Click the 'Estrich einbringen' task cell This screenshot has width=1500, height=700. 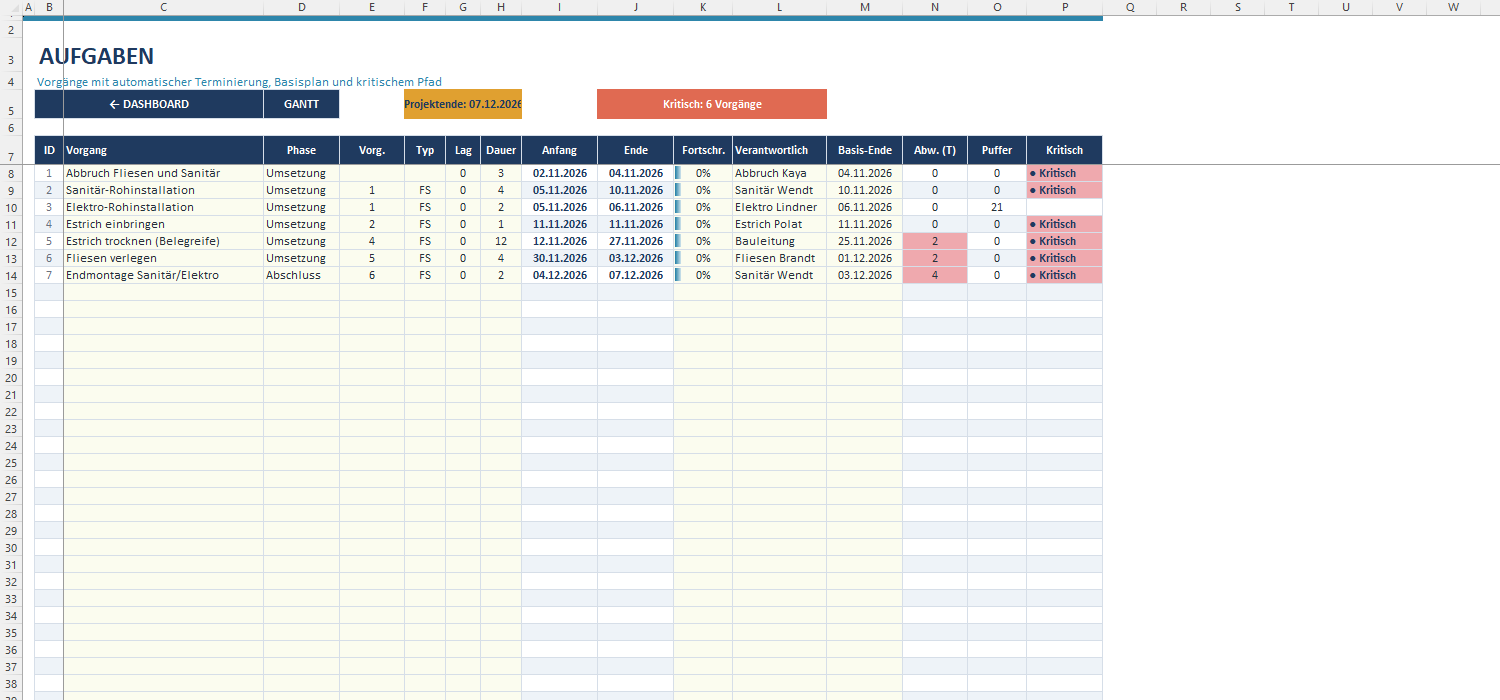[x=163, y=224]
